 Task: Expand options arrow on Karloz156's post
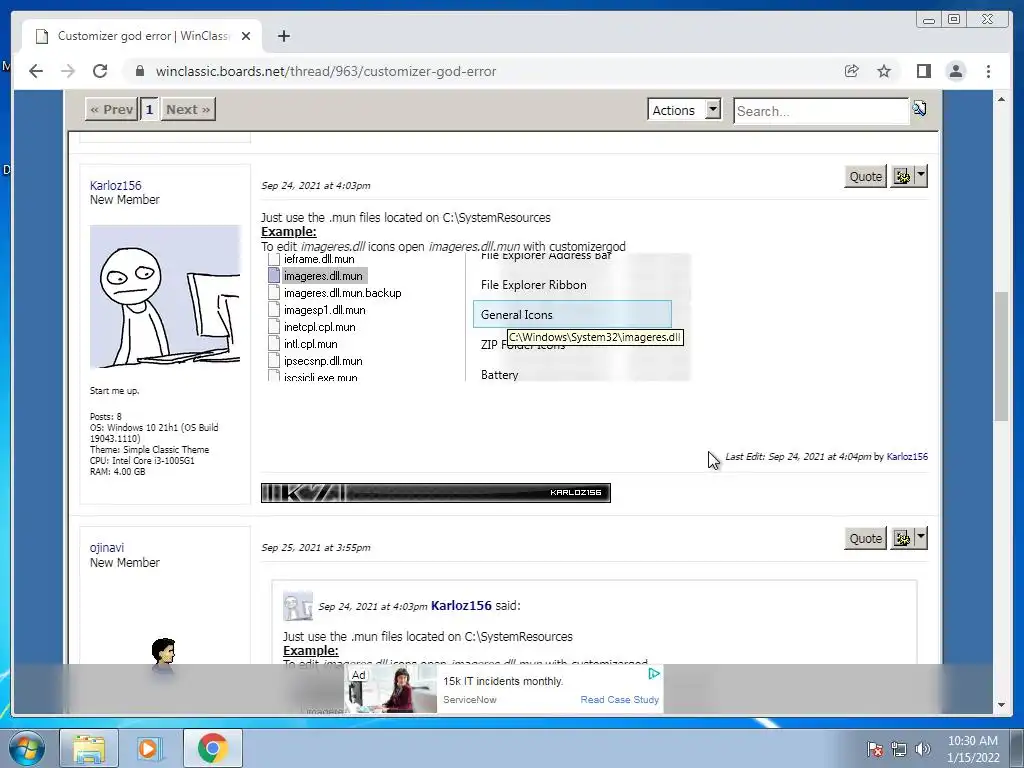point(921,176)
